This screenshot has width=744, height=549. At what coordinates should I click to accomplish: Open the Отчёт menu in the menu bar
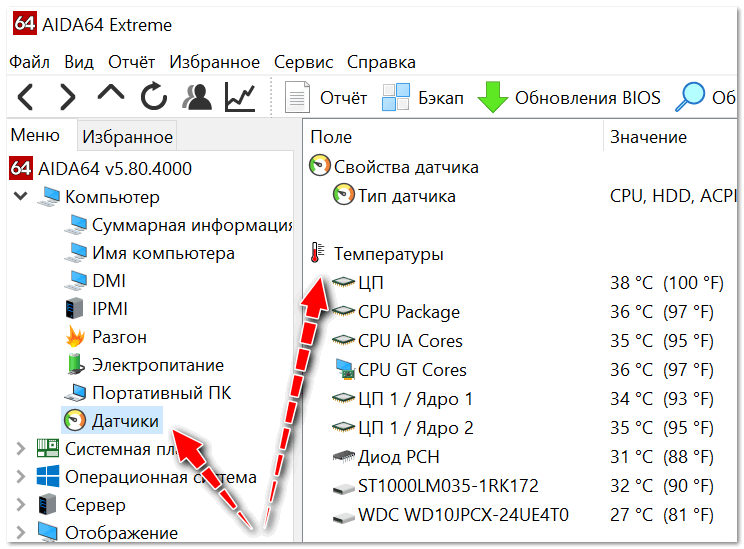[131, 62]
